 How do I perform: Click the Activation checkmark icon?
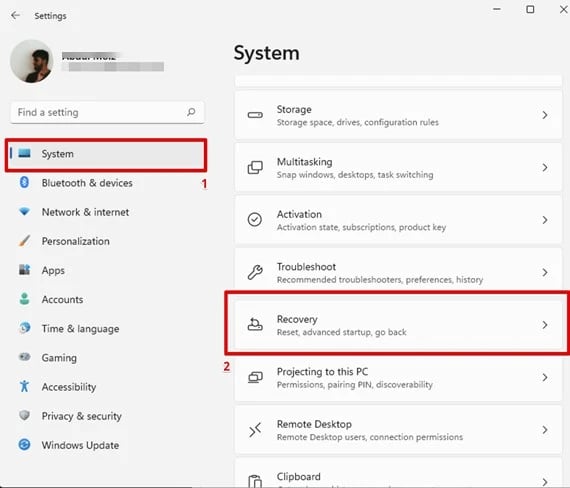(x=255, y=220)
